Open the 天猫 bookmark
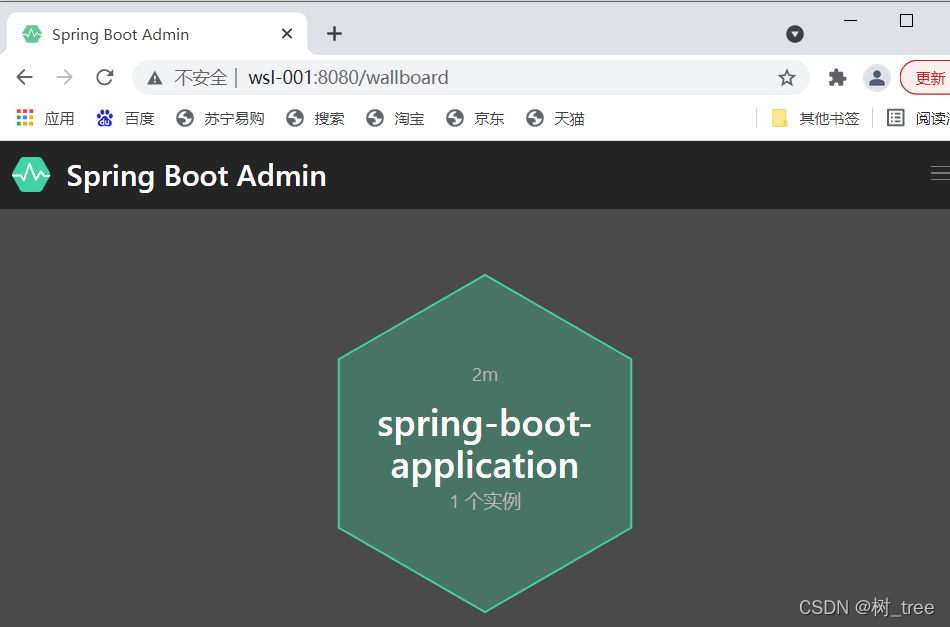Image resolution: width=950 pixels, height=627 pixels. click(555, 118)
